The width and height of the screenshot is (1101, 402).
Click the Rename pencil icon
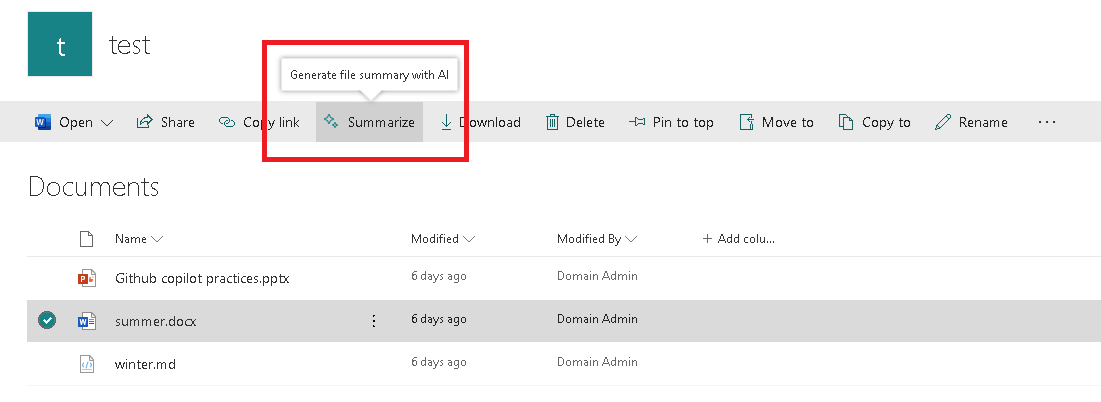(x=943, y=123)
